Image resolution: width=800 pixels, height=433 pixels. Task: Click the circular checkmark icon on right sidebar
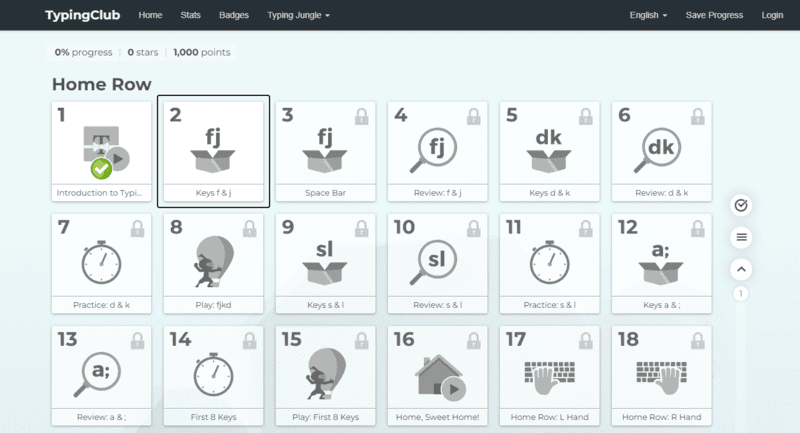pyautogui.click(x=741, y=205)
